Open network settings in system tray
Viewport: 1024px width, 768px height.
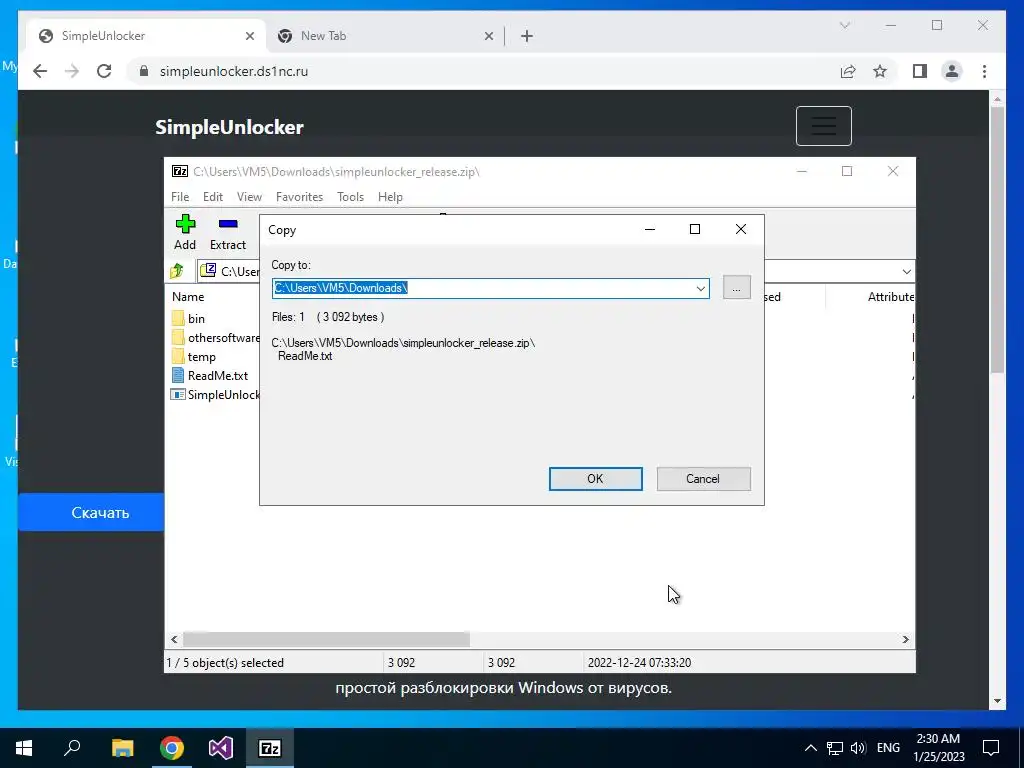click(x=834, y=748)
